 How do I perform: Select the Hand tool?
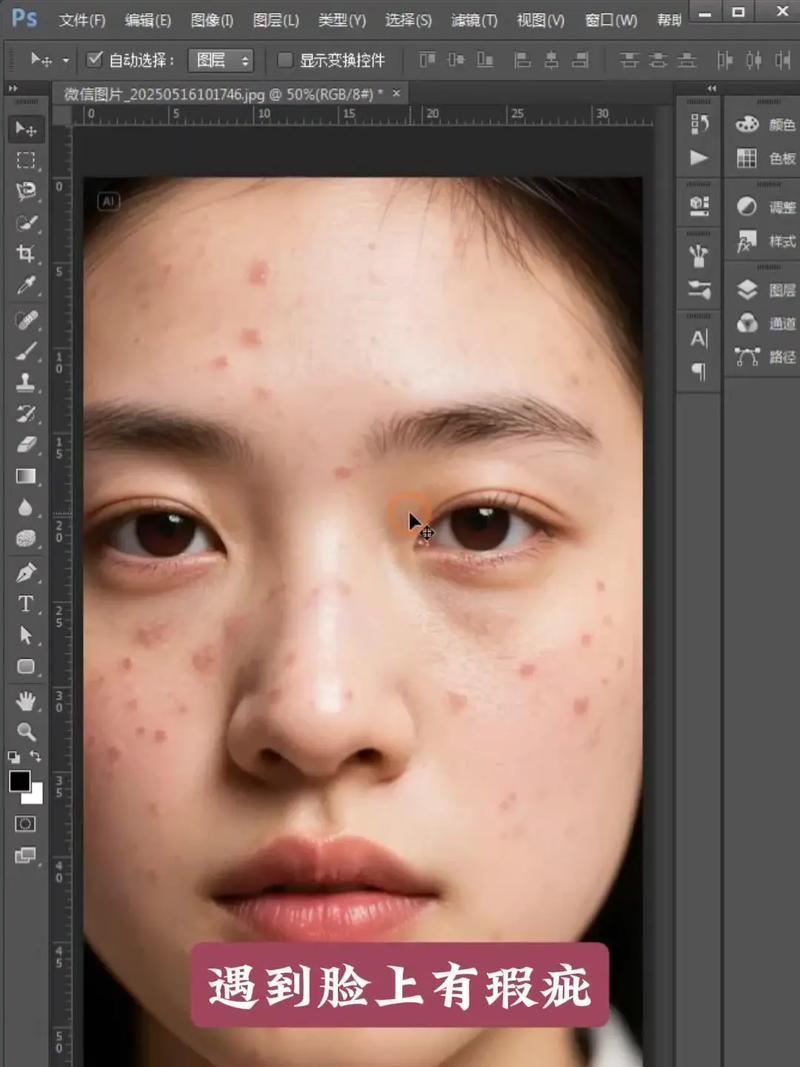click(x=26, y=700)
